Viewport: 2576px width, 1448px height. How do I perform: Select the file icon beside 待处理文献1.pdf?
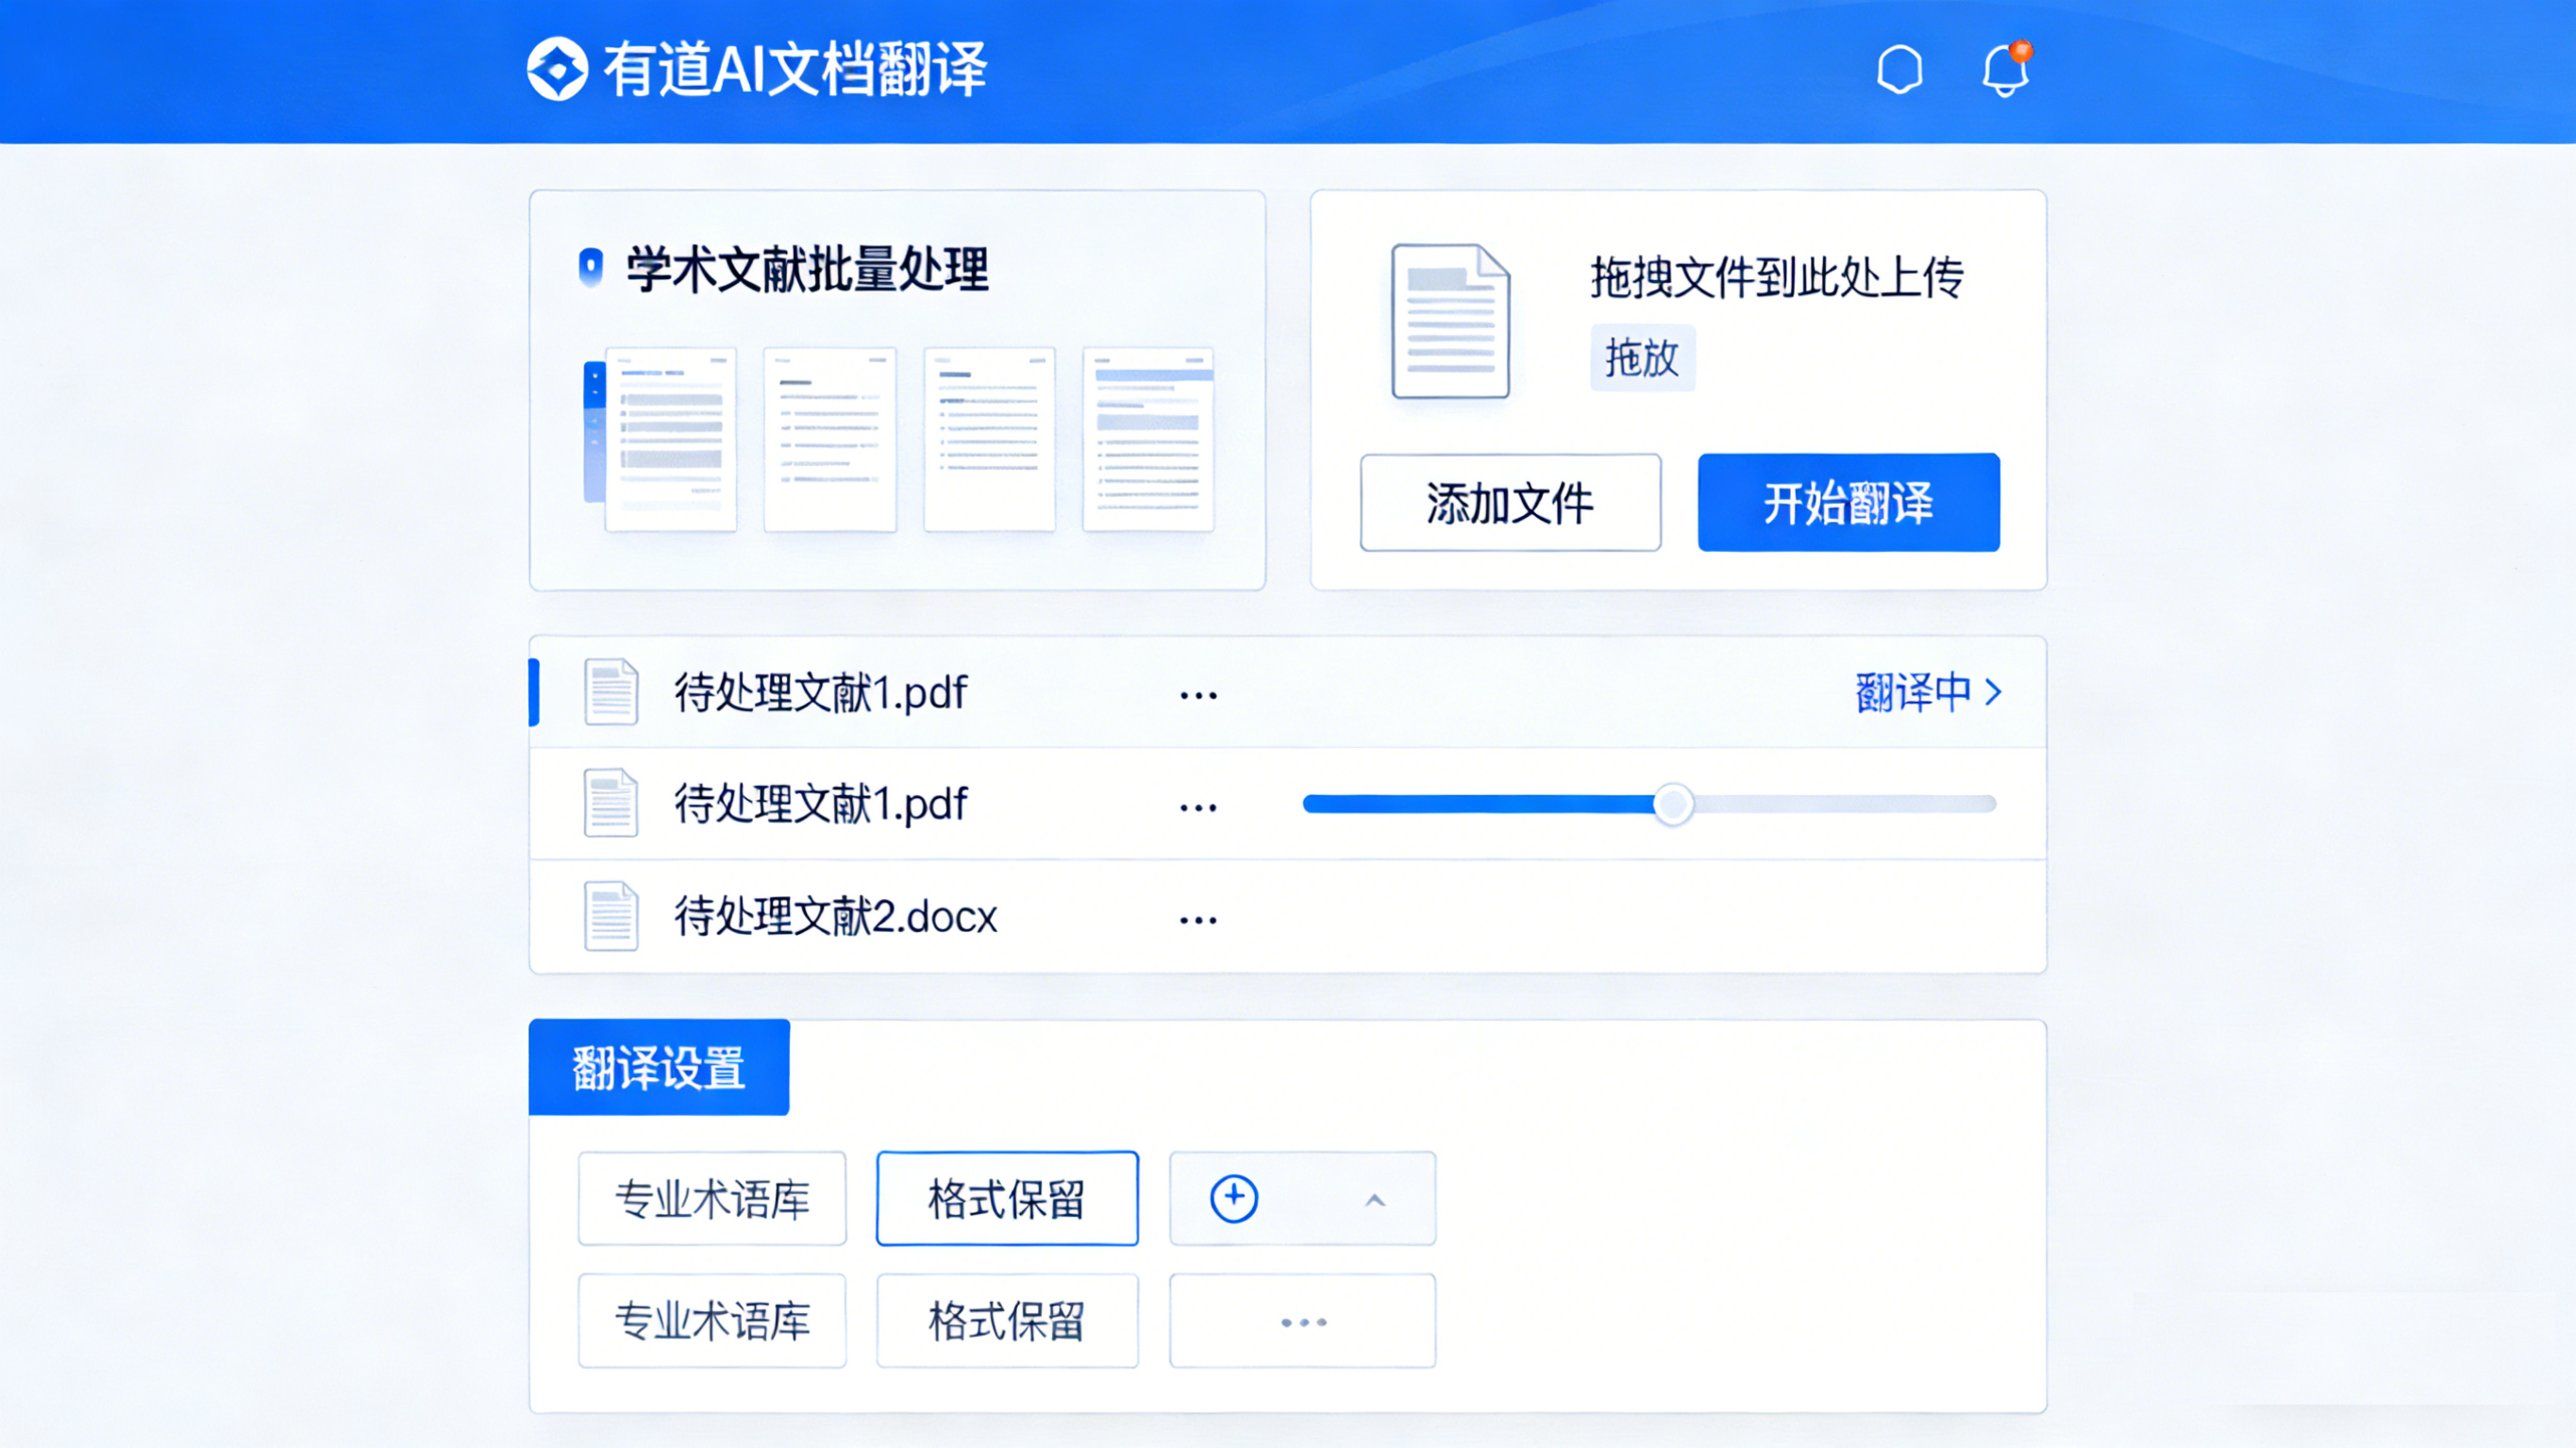610,692
